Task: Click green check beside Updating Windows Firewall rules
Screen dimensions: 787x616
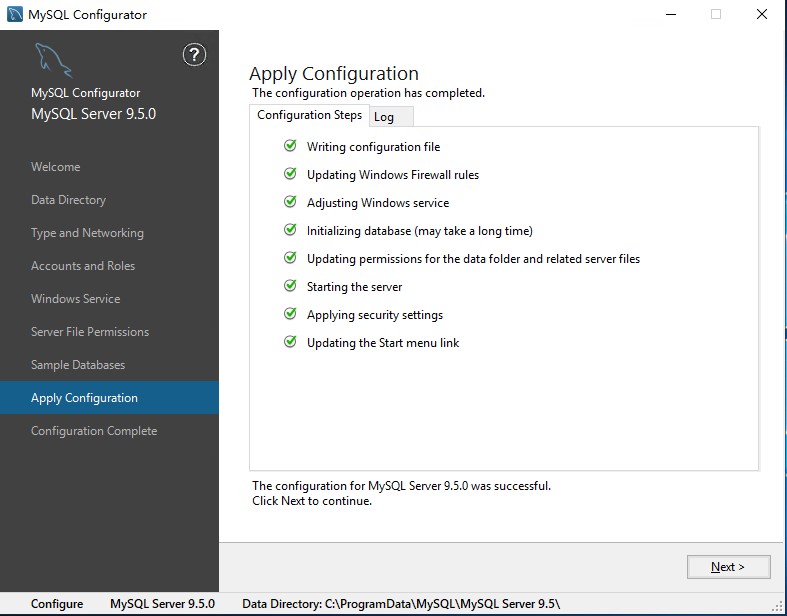Action: [x=290, y=174]
